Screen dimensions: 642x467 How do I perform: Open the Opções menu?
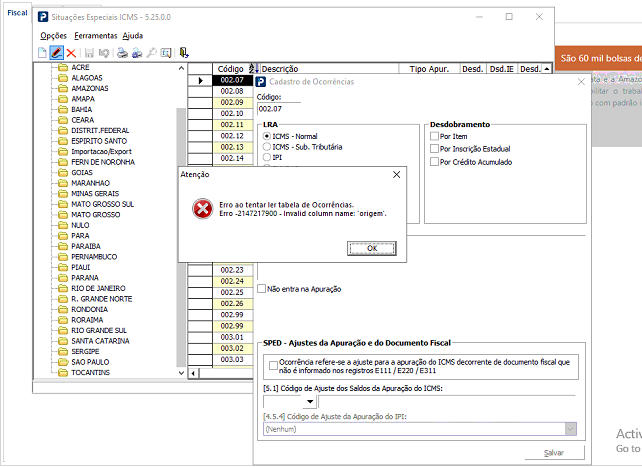(x=53, y=35)
